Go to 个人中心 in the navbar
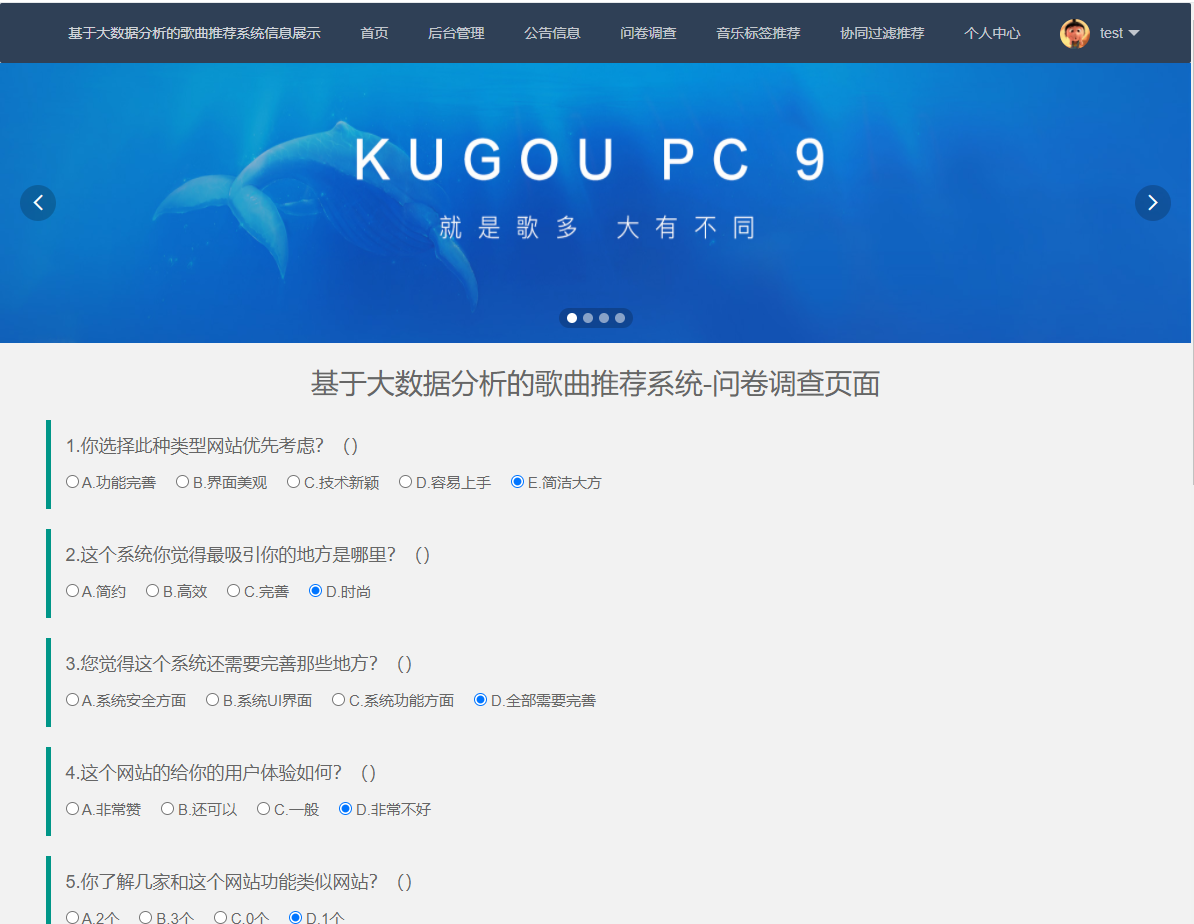Image resolution: width=1194 pixels, height=924 pixels. point(991,33)
